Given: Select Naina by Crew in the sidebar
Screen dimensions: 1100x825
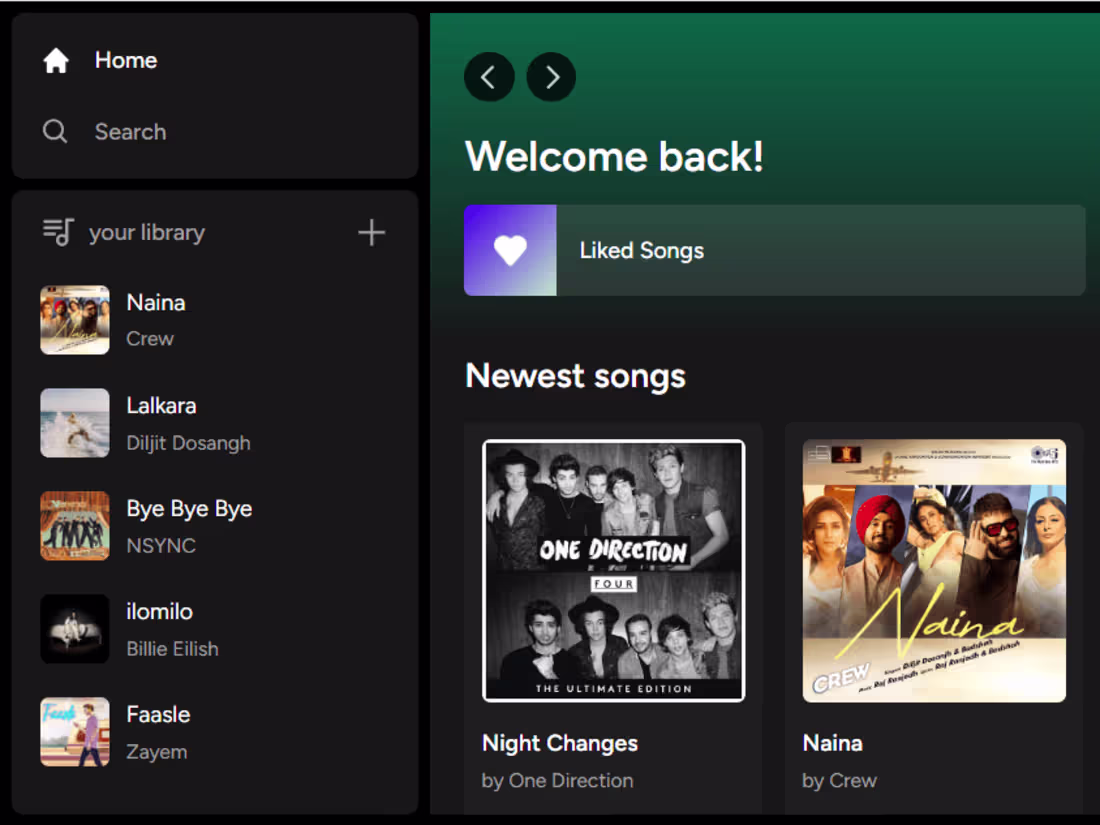Looking at the screenshot, I should tap(155, 302).
